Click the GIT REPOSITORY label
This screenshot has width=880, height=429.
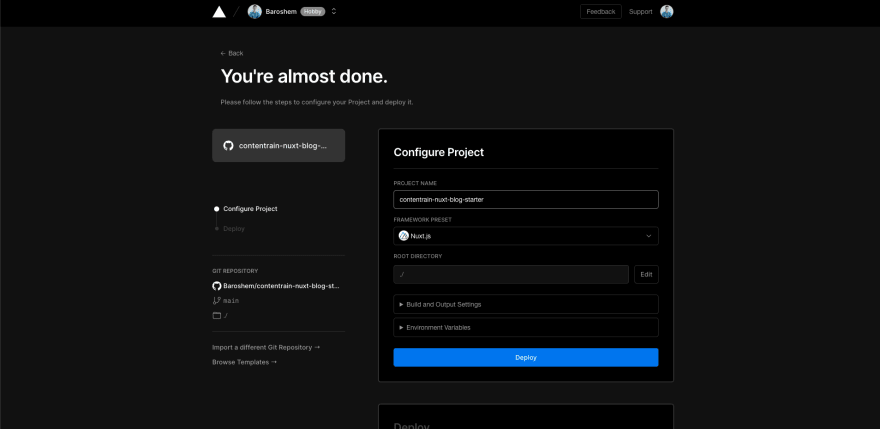tap(235, 271)
